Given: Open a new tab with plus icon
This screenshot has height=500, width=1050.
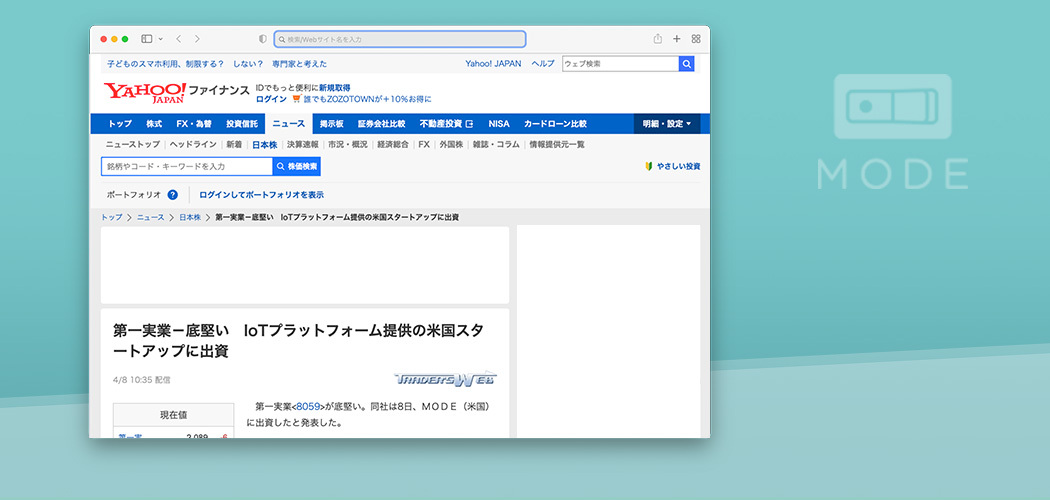Looking at the screenshot, I should tap(677, 39).
